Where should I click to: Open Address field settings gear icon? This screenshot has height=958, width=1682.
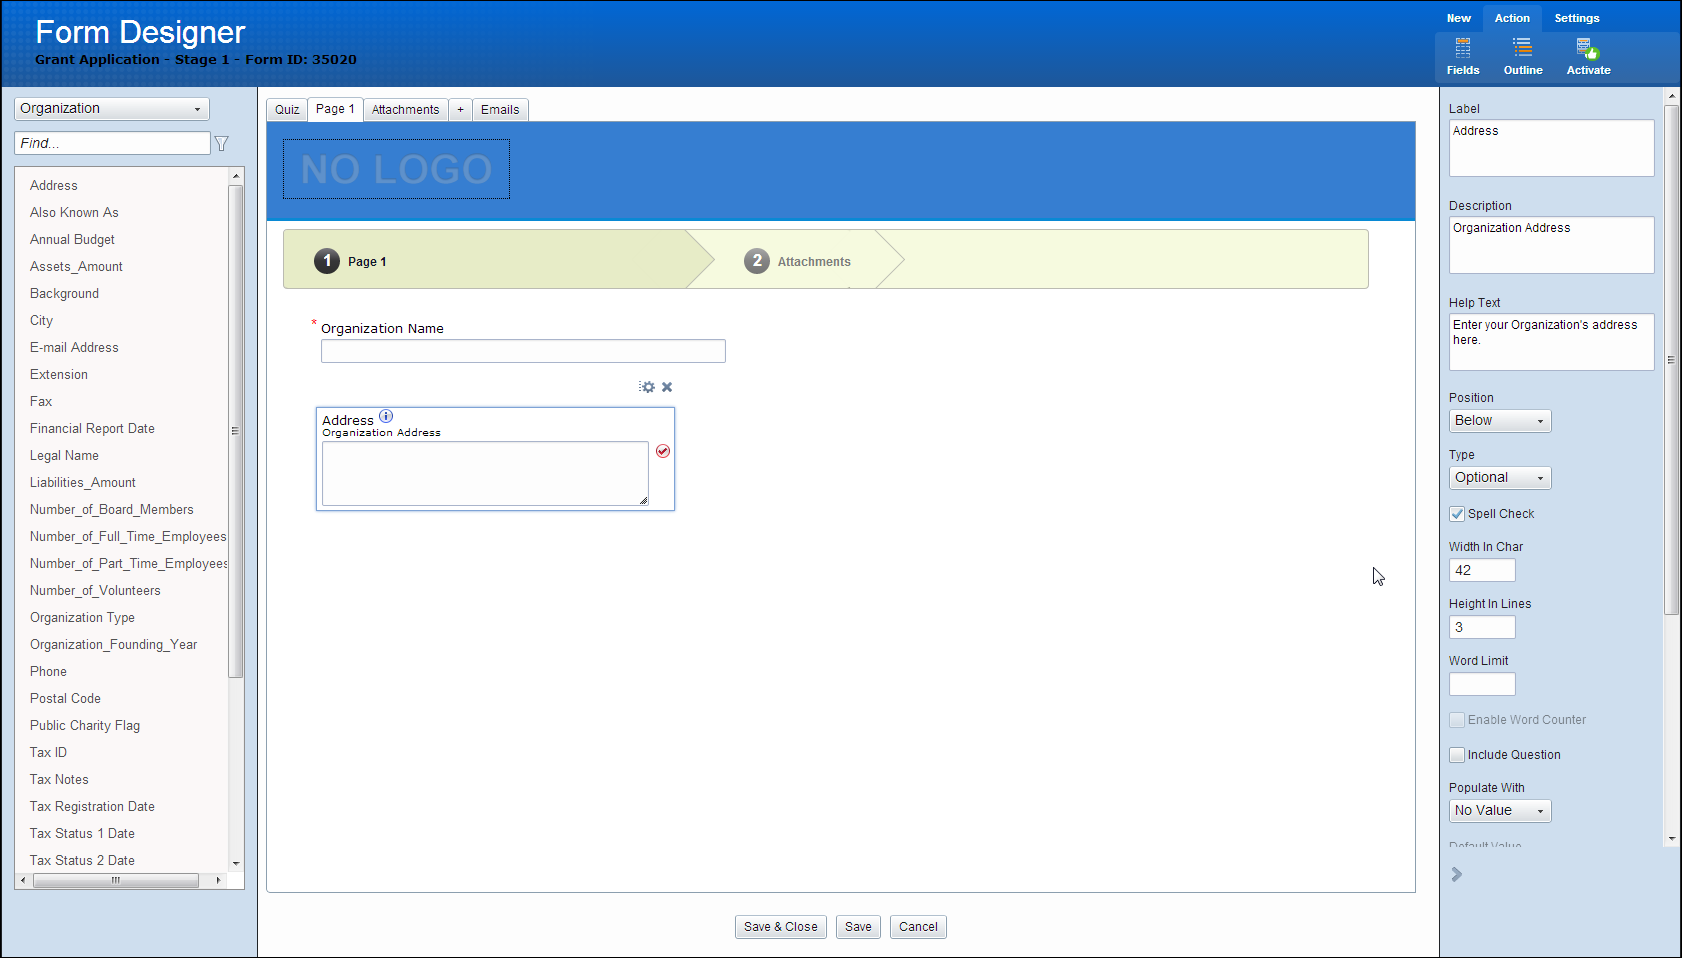tap(647, 387)
